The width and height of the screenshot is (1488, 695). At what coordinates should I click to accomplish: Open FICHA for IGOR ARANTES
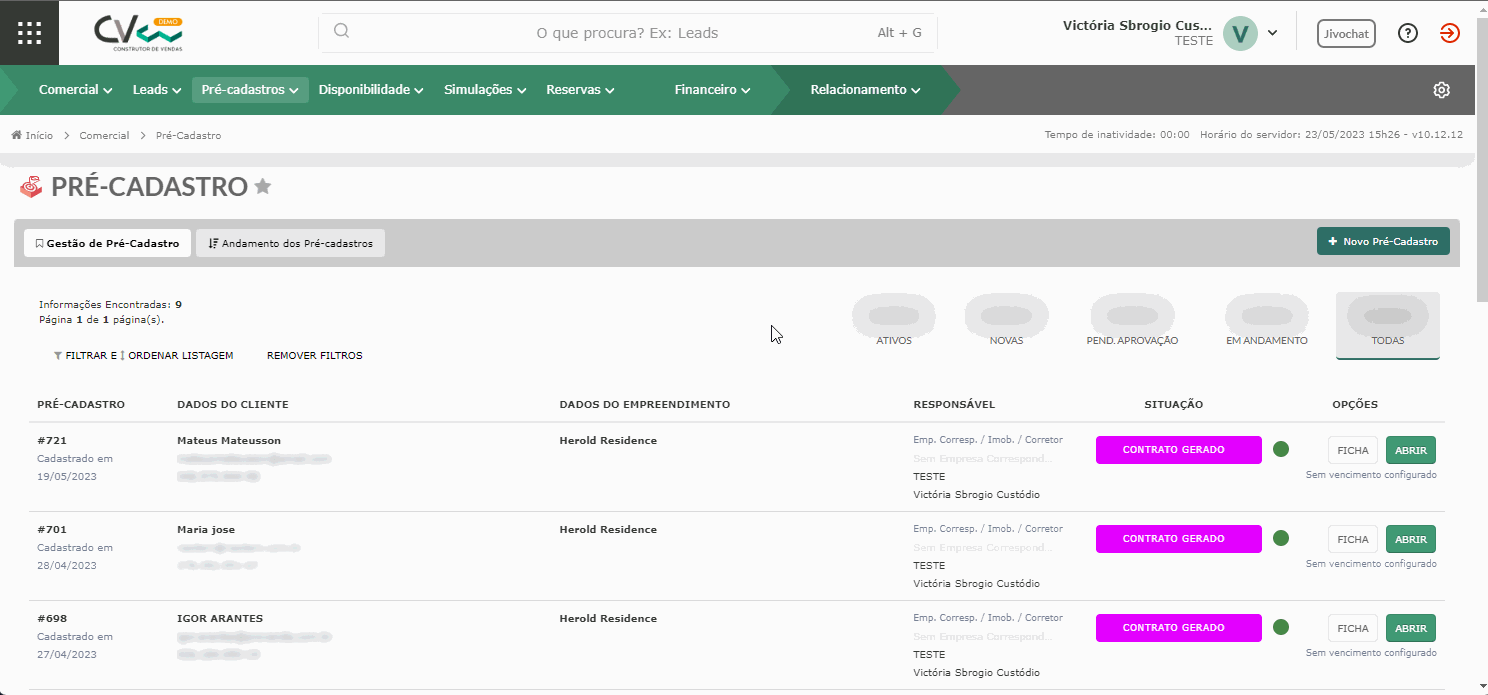point(1353,628)
